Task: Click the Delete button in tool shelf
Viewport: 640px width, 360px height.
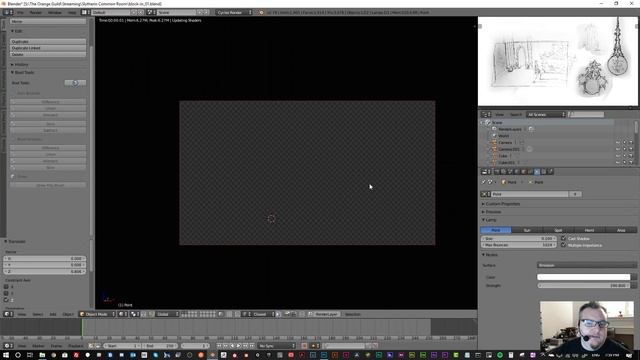Action: (x=48, y=54)
